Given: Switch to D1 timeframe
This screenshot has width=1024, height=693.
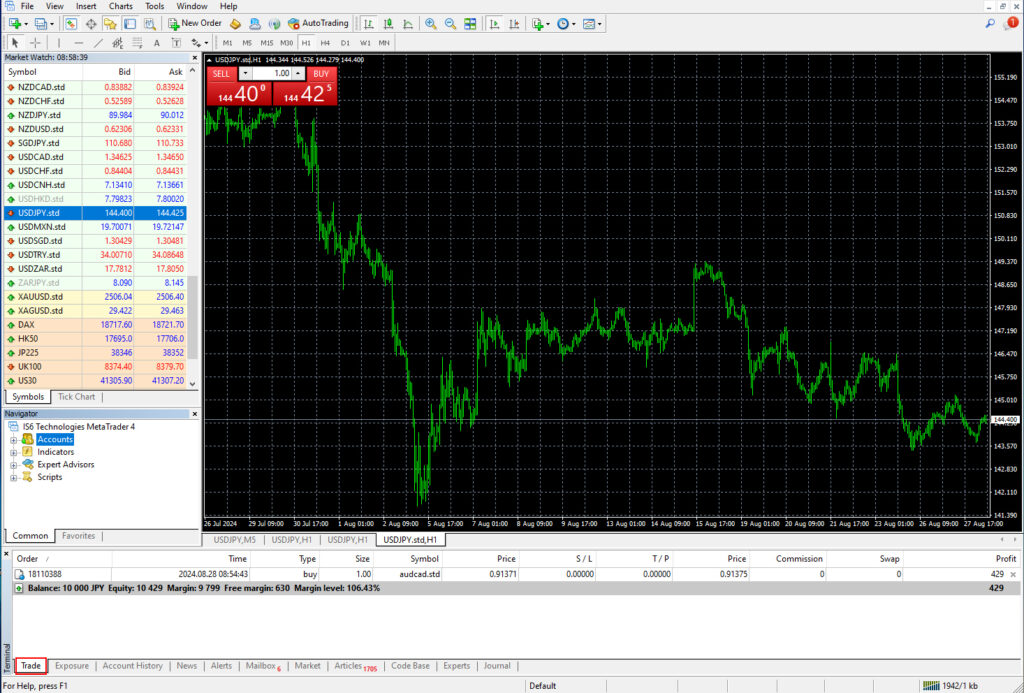Looking at the screenshot, I should pos(345,42).
